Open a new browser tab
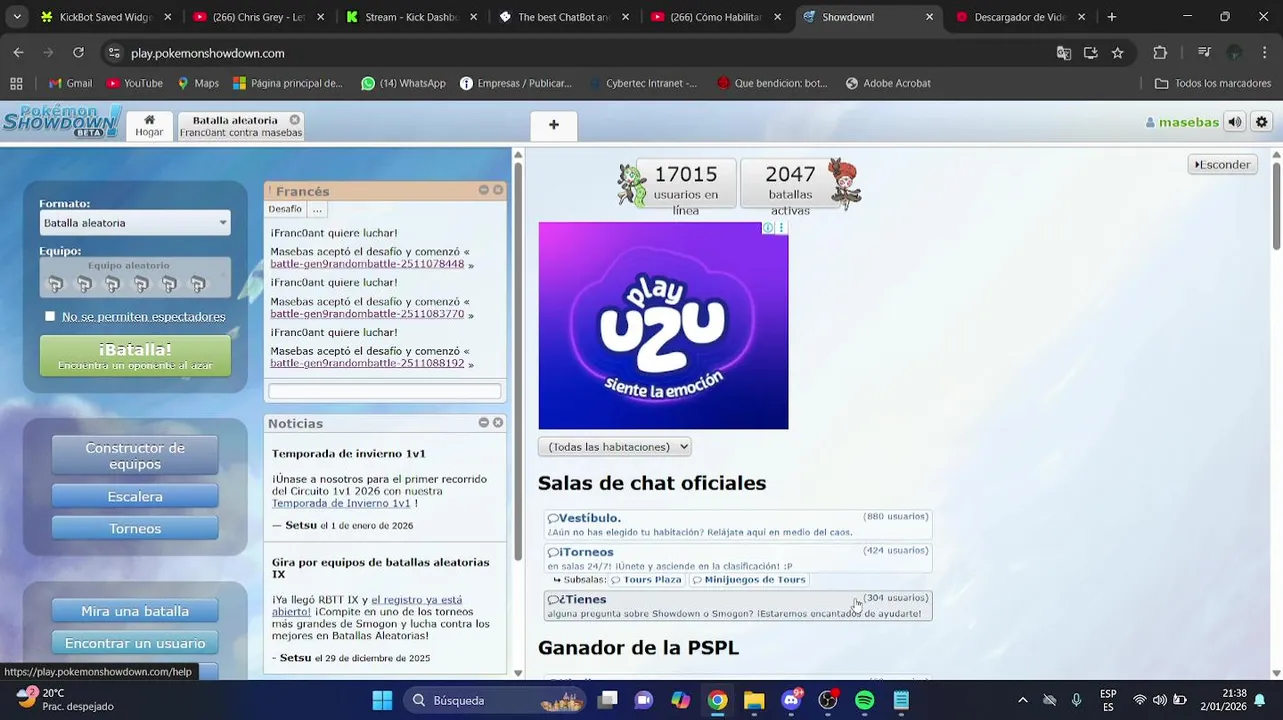The width and height of the screenshot is (1283, 720). (1111, 17)
